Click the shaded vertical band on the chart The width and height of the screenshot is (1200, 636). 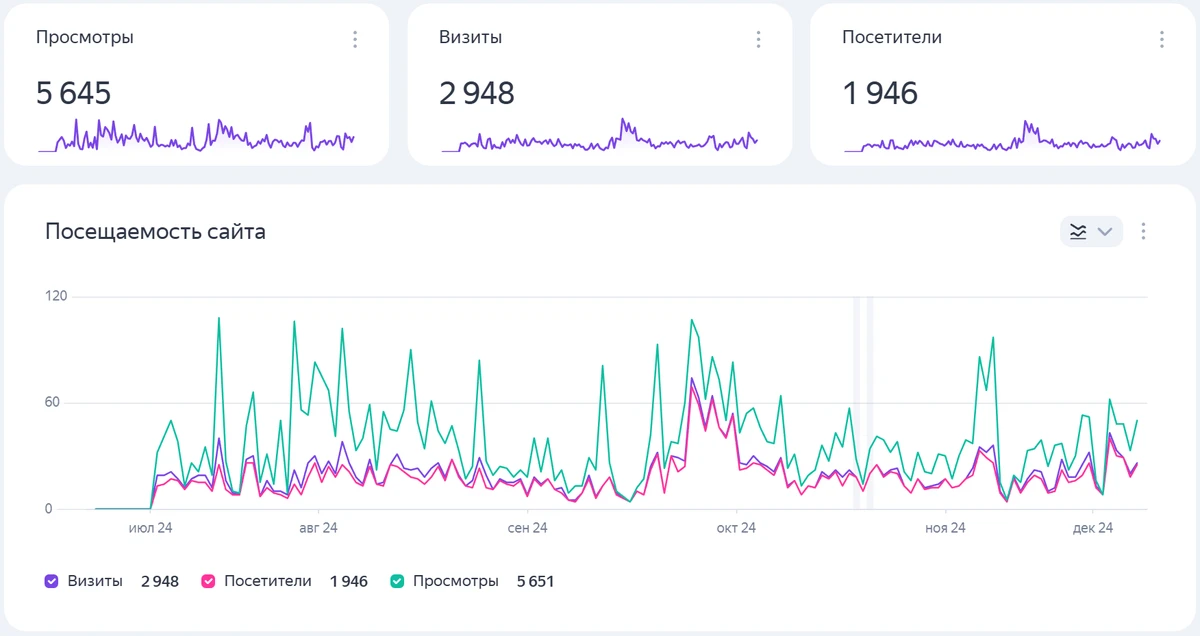863,400
